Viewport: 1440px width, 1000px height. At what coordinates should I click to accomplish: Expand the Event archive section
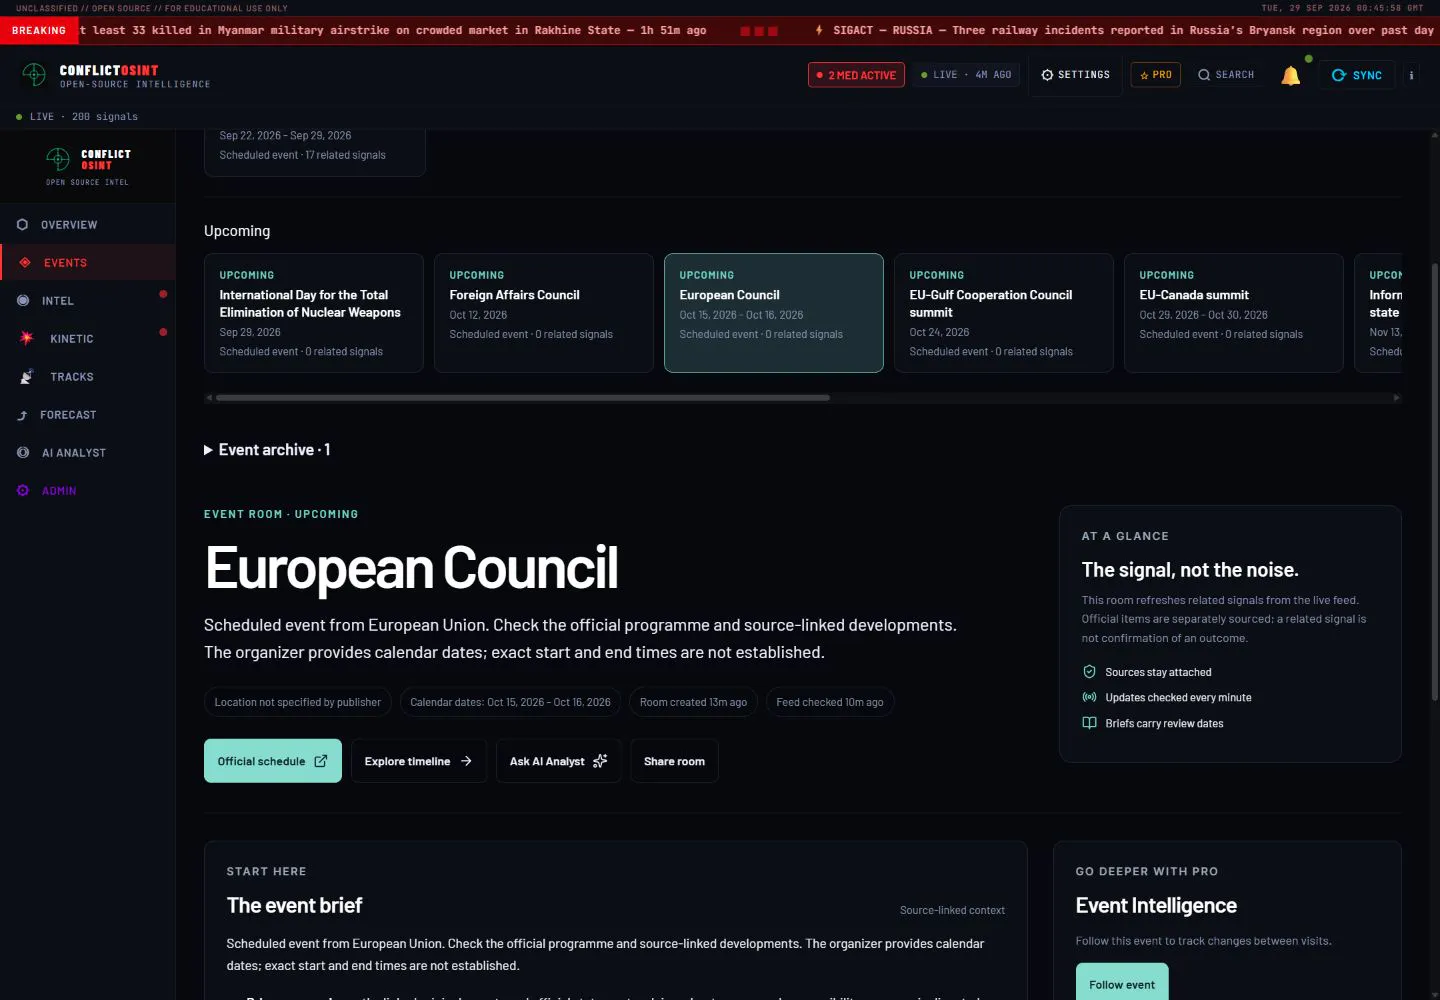[x=267, y=450]
